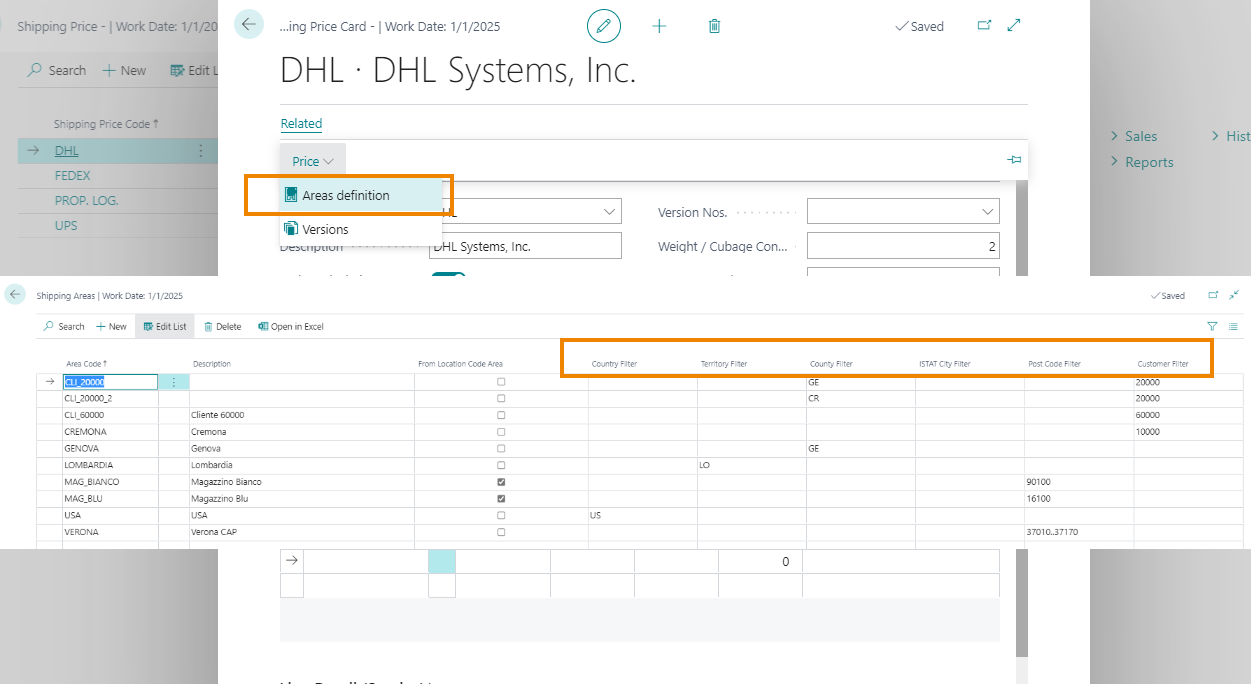Check From Location Code Area for GENOVA
This screenshot has width=1251, height=684.
coord(501,449)
